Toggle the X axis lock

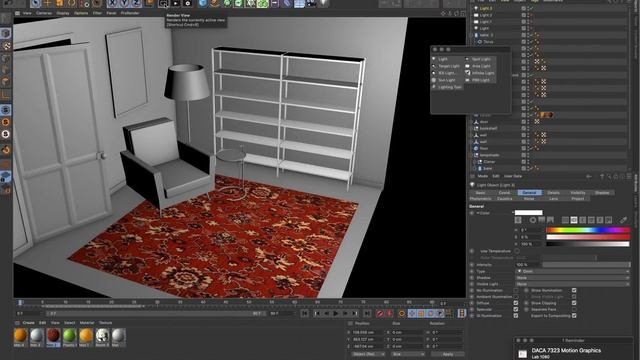[x=112, y=4]
